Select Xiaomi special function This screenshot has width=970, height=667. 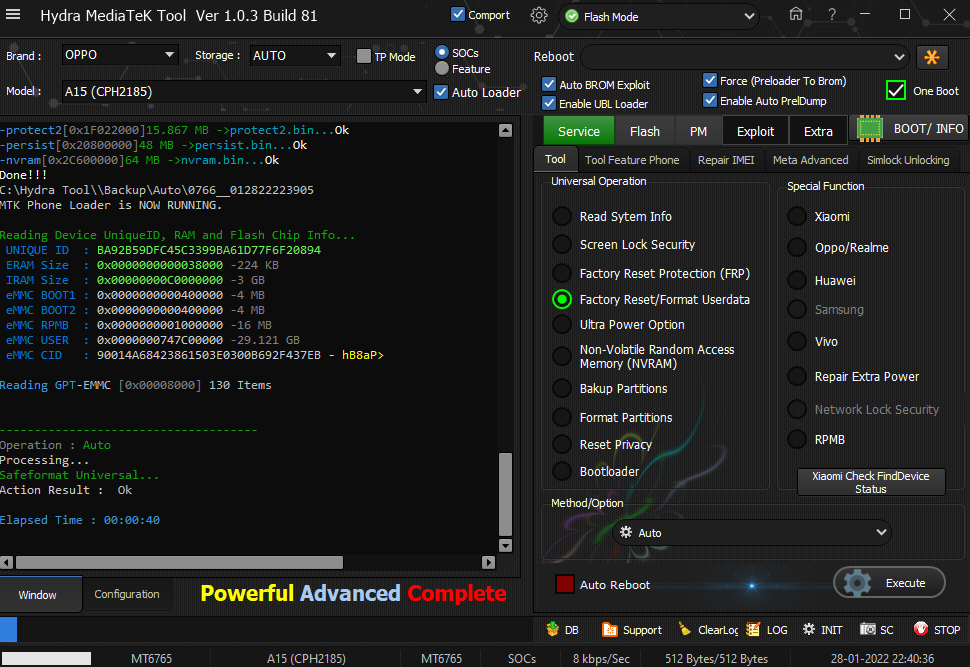[797, 217]
